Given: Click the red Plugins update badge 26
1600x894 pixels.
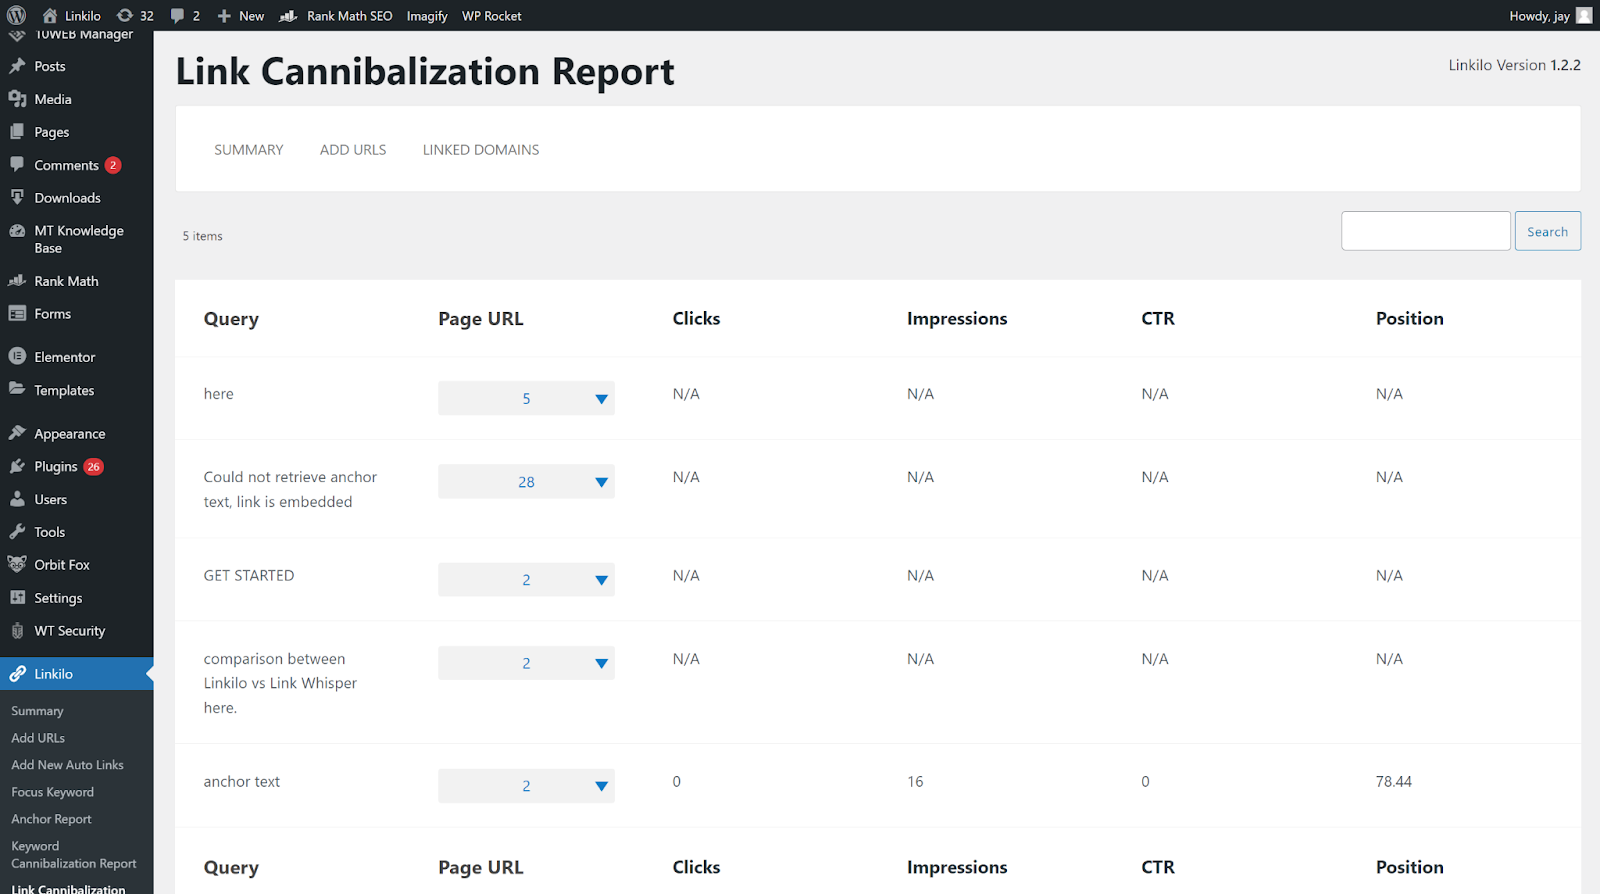Looking at the screenshot, I should pyautogui.click(x=94, y=467).
